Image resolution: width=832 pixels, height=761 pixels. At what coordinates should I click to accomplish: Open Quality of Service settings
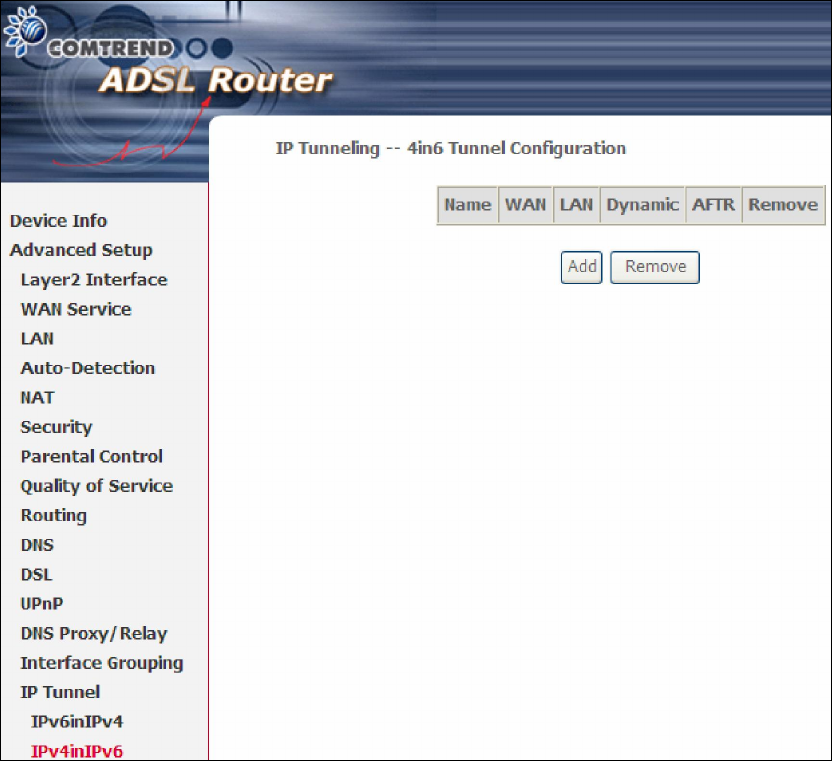tap(97, 486)
